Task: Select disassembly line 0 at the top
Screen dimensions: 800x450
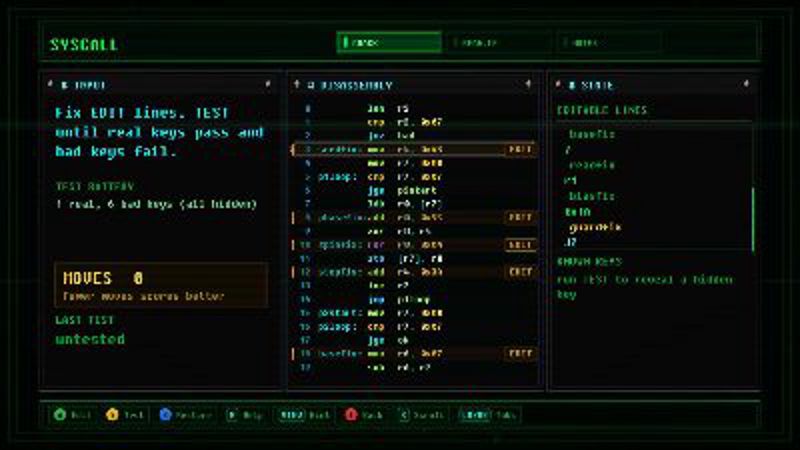Action: (x=414, y=109)
